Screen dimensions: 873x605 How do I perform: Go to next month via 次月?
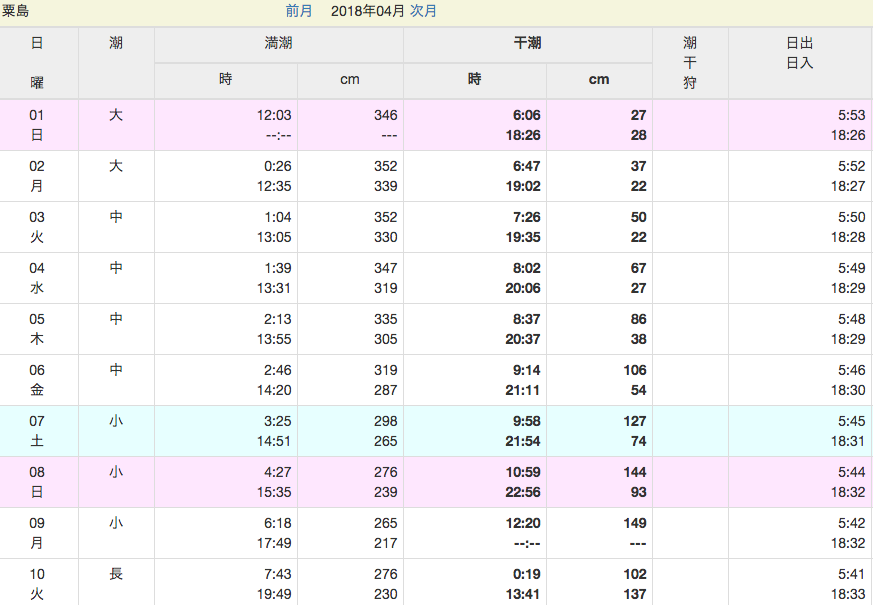point(423,12)
